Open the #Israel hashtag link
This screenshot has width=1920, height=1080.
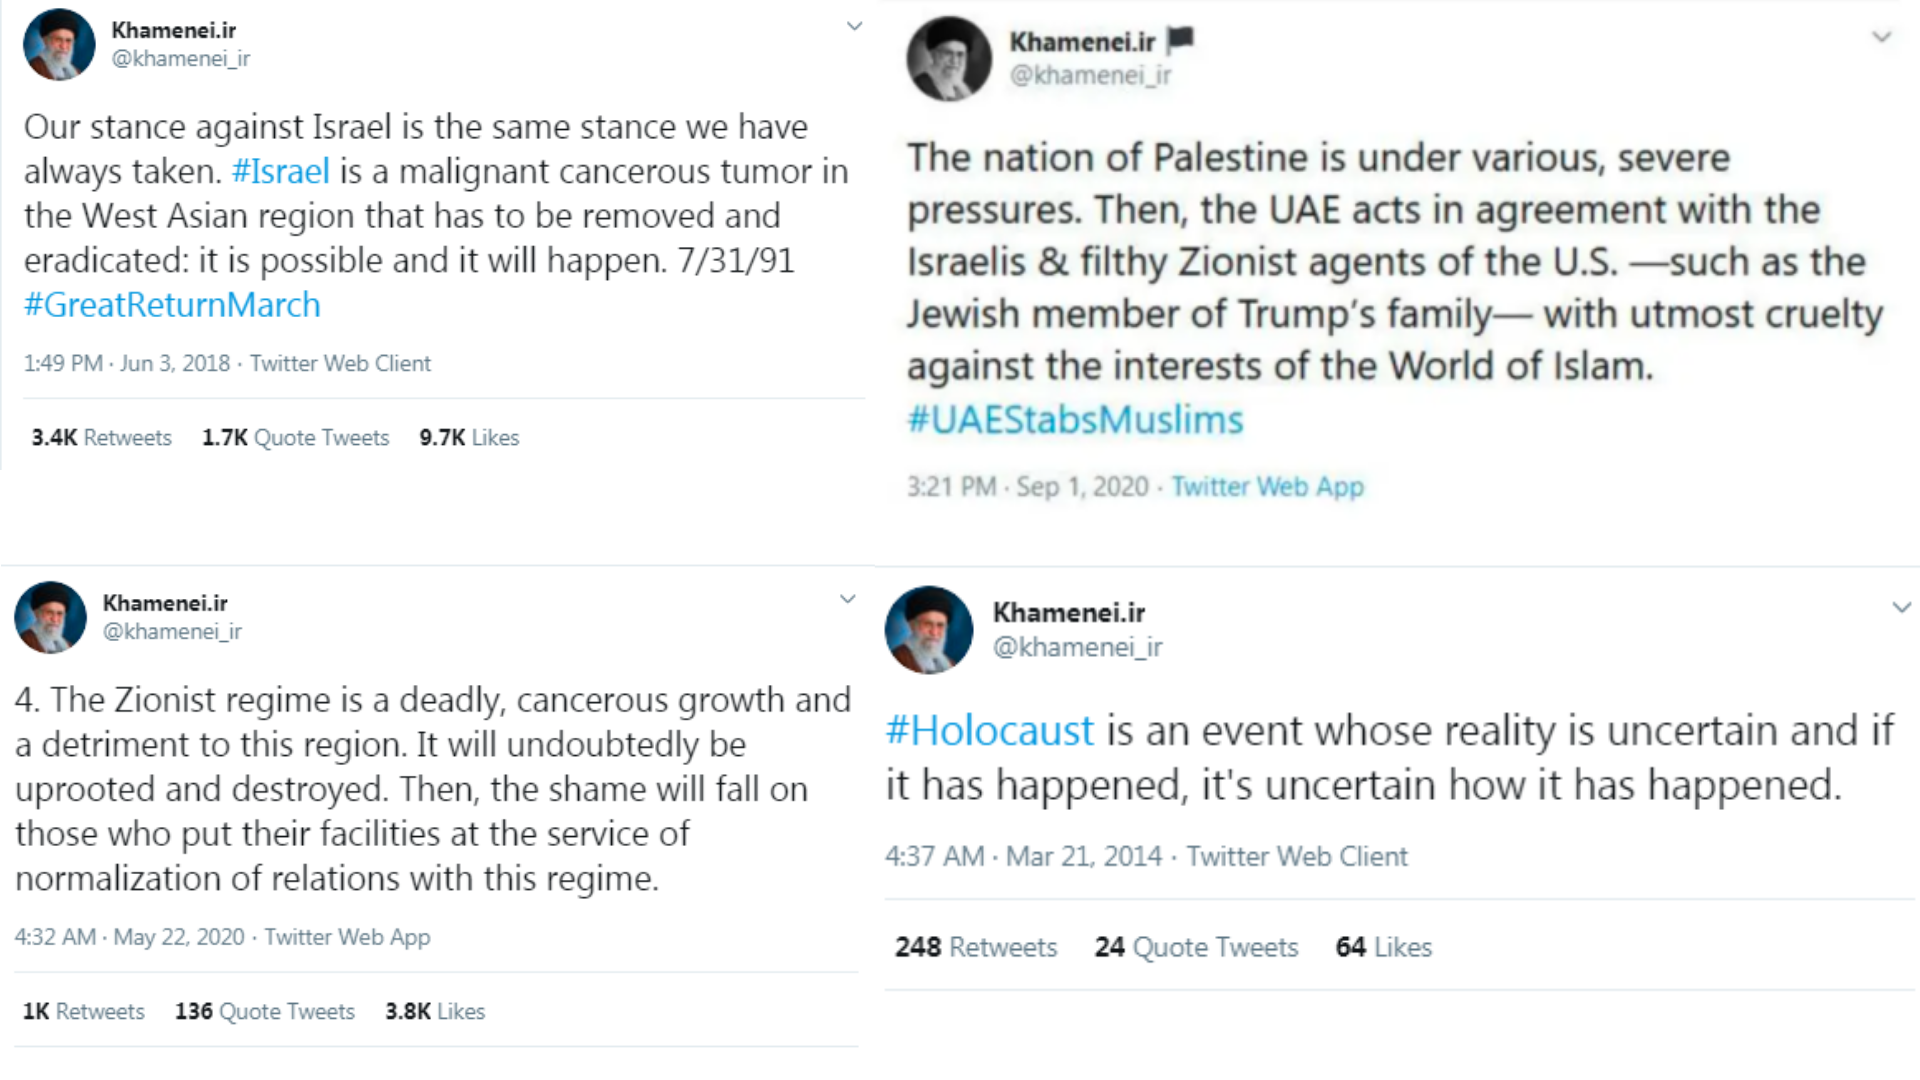click(x=280, y=171)
